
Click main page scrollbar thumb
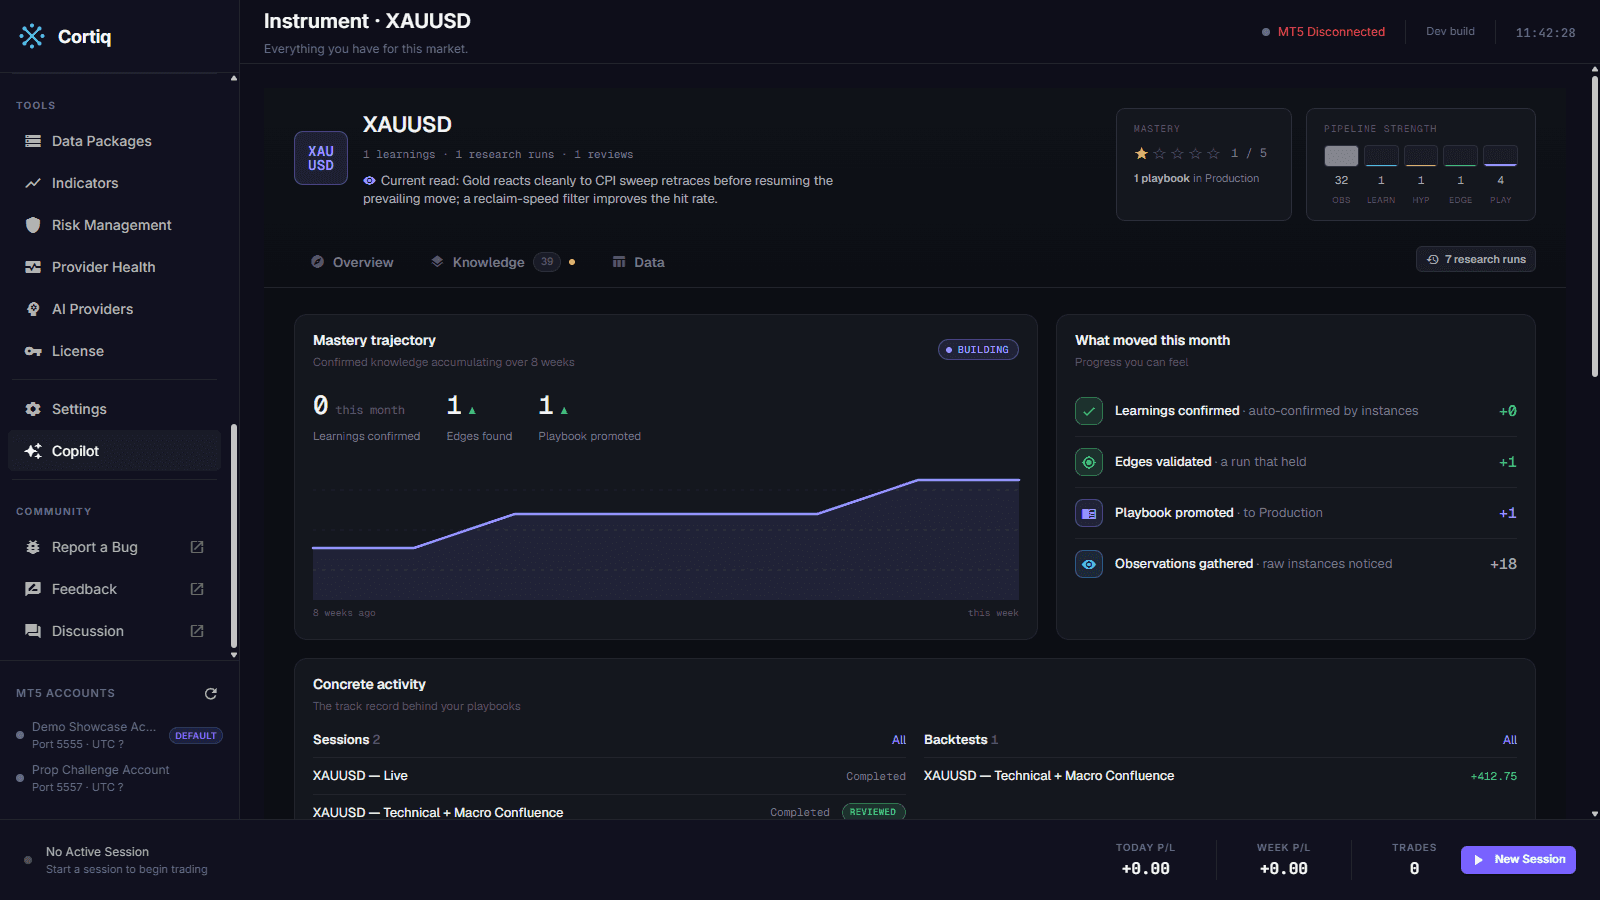coord(1595,226)
